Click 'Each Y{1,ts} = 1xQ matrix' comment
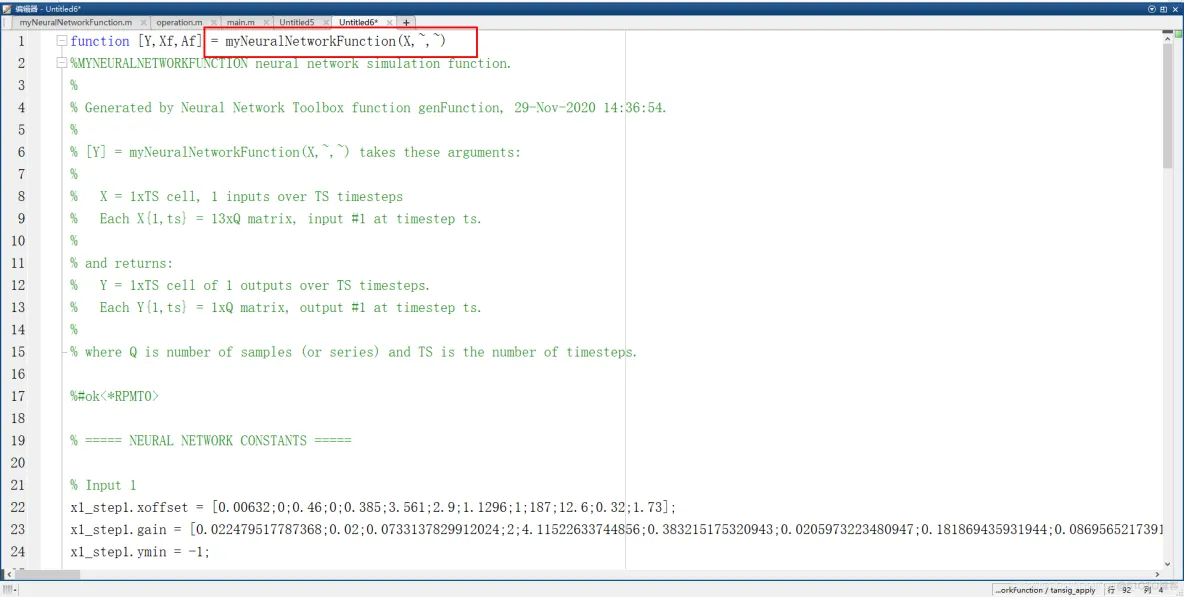 pos(276,307)
